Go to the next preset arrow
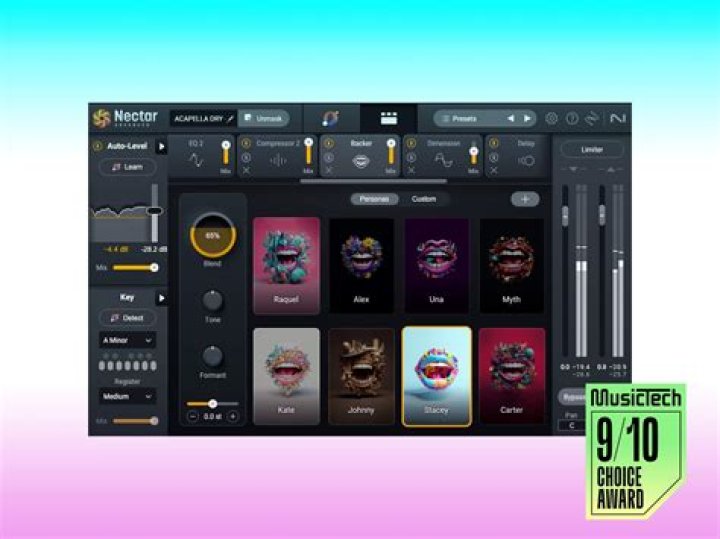720x539 pixels. coord(527,118)
